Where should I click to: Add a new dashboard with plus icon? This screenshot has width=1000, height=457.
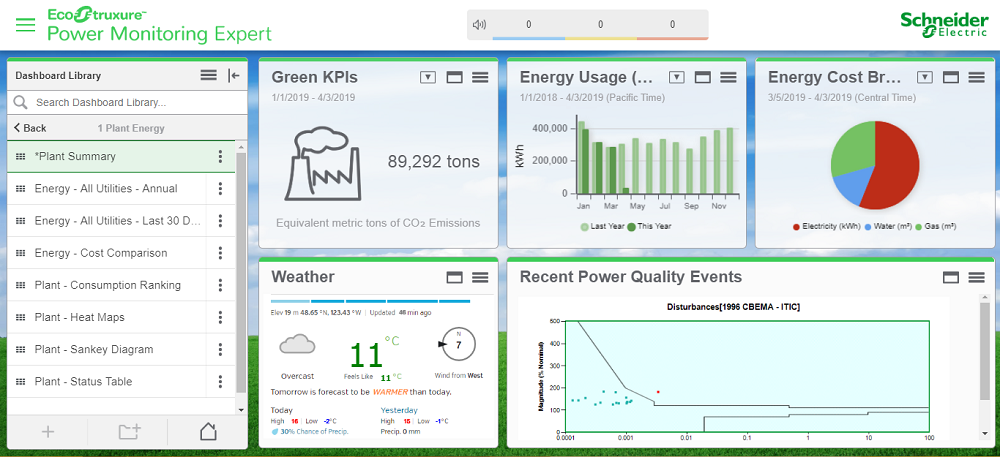pos(47,432)
